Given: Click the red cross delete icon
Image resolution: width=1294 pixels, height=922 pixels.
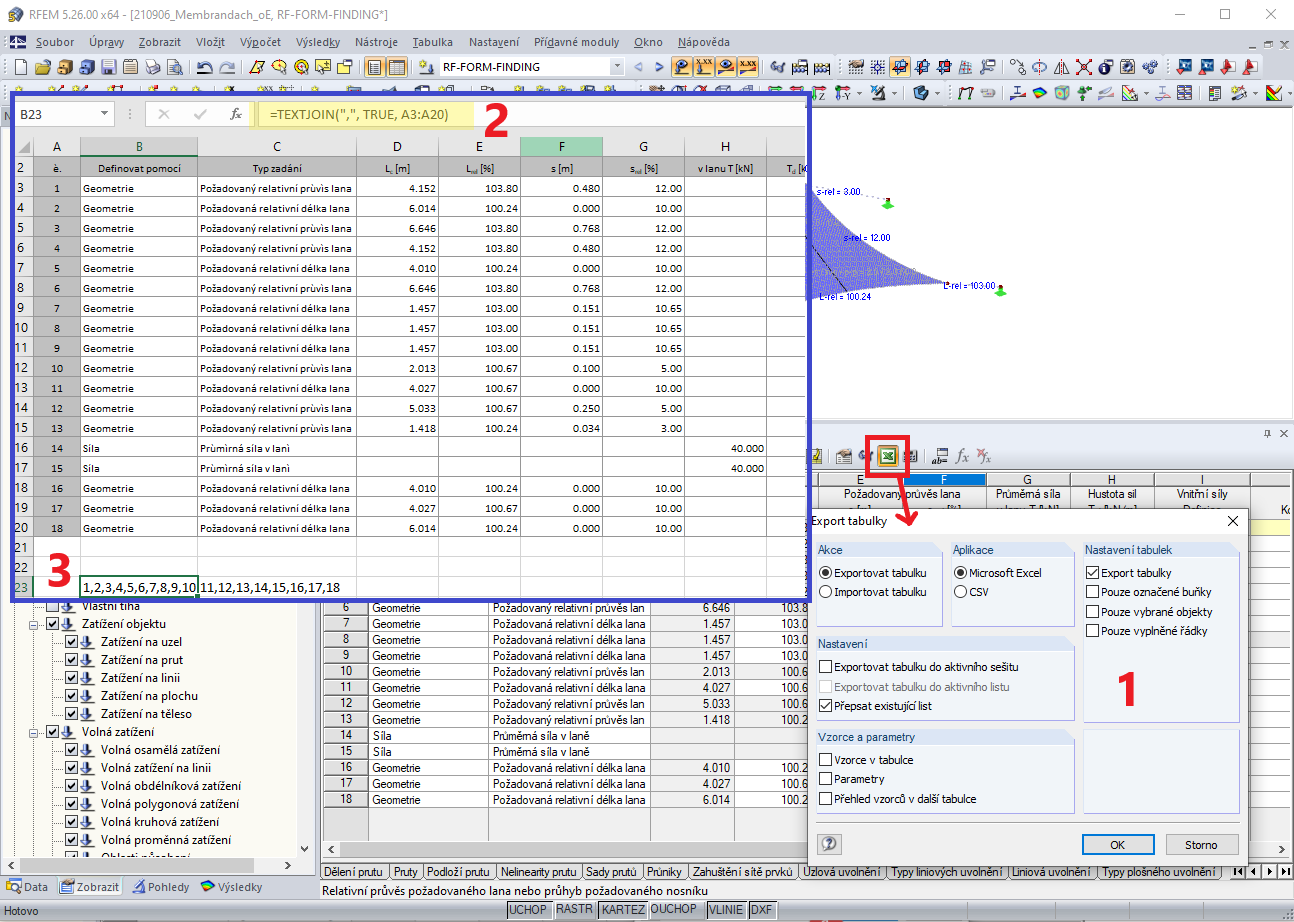Looking at the screenshot, I should pos(1084,67).
